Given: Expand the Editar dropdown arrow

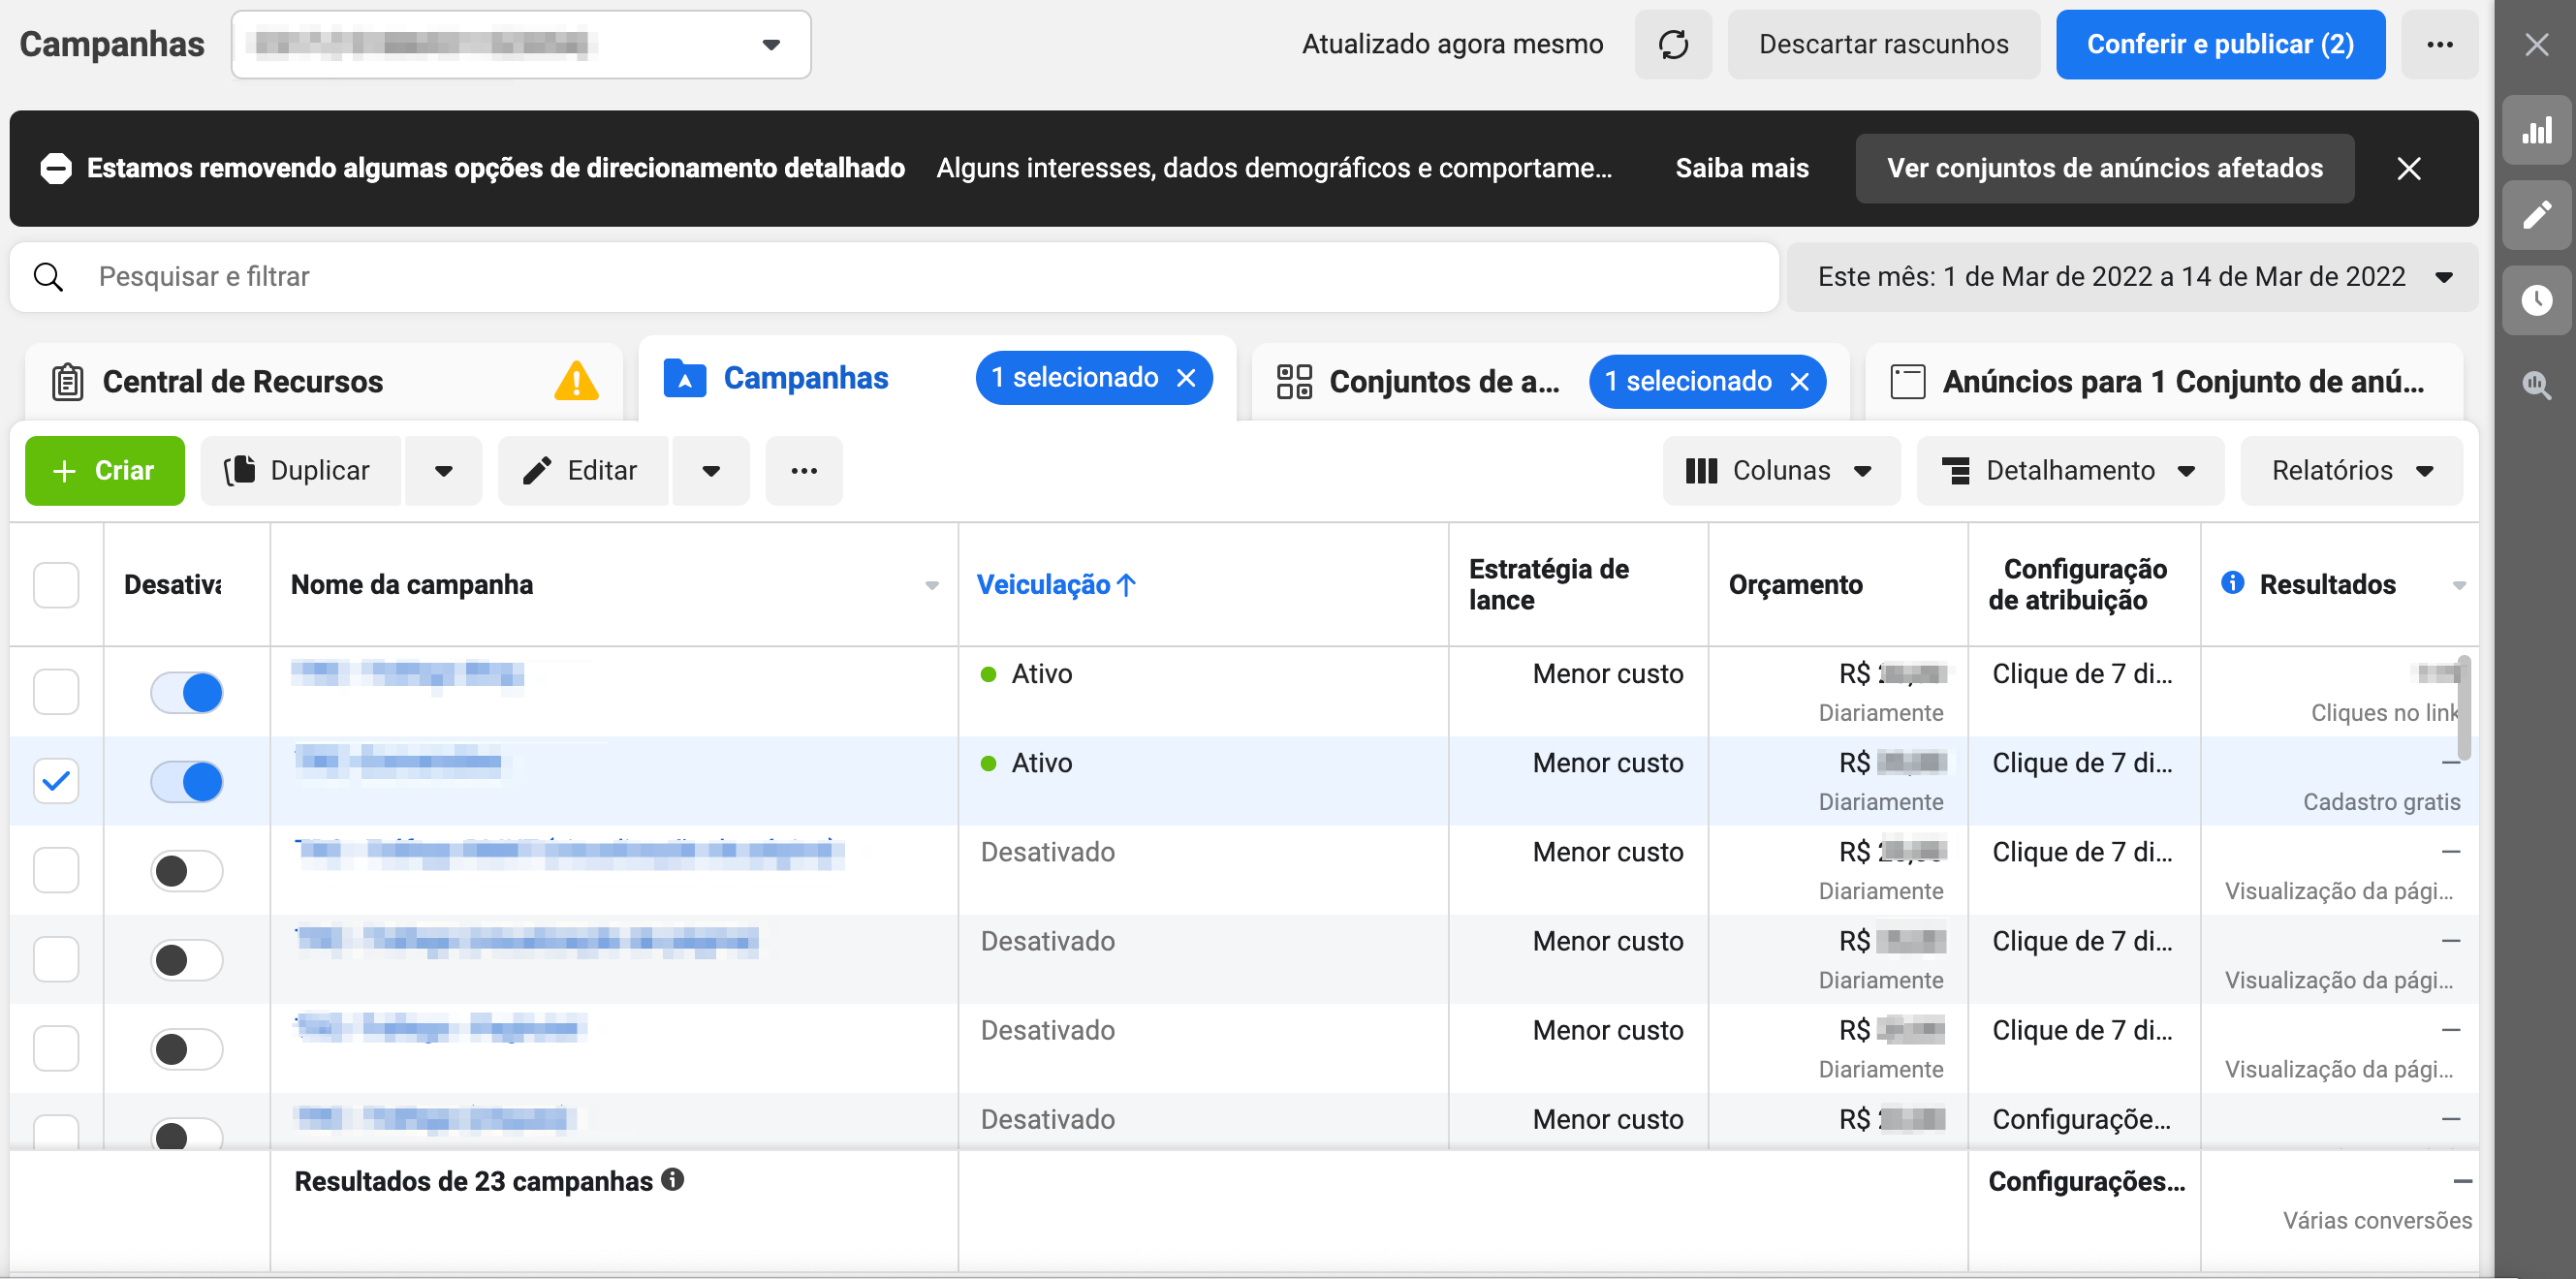Looking at the screenshot, I should click(711, 471).
